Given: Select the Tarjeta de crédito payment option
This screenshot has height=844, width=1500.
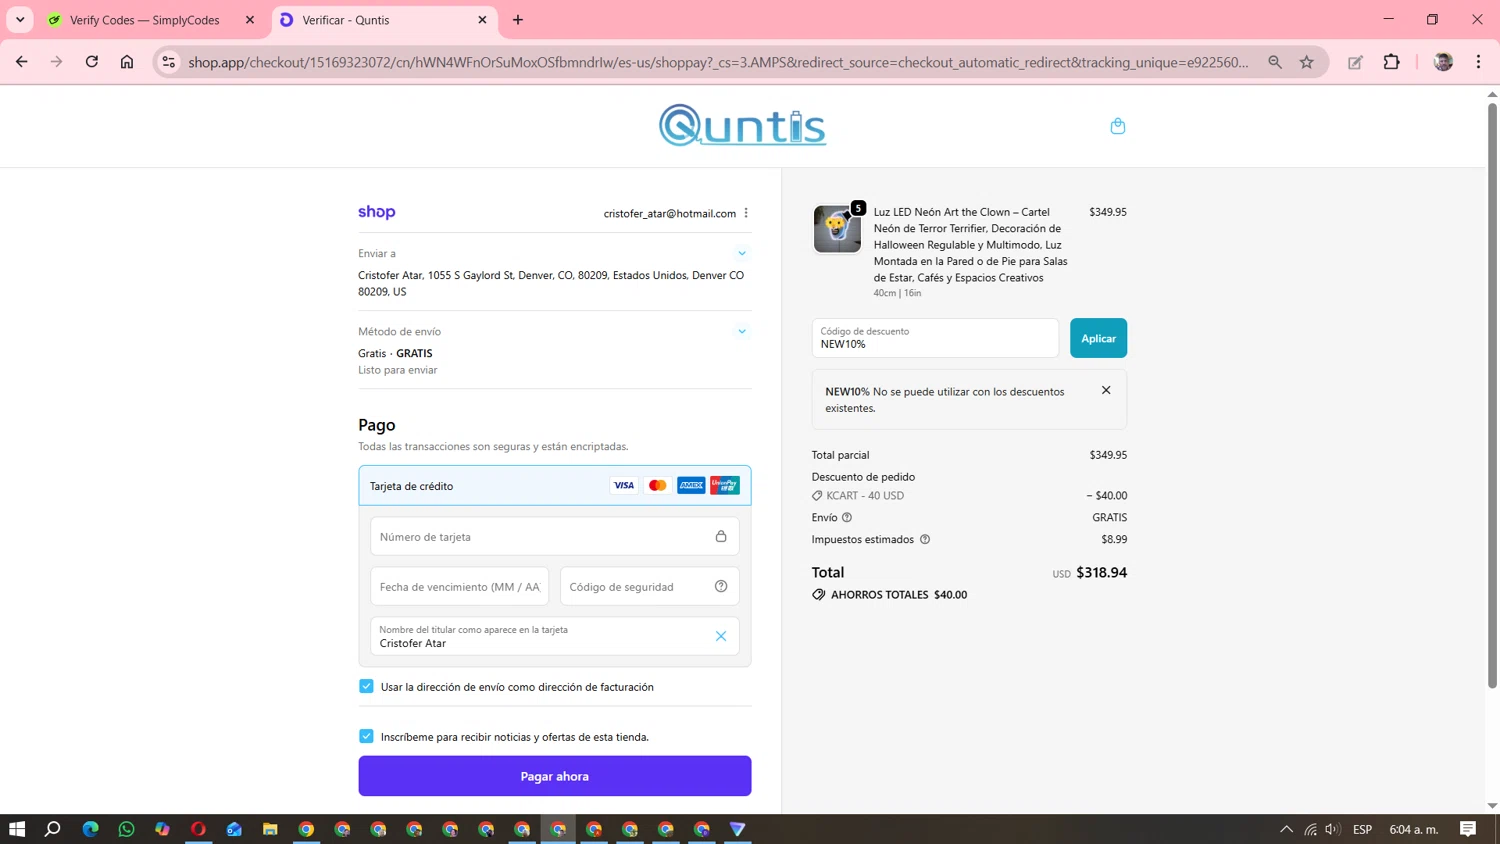Looking at the screenshot, I should point(555,486).
